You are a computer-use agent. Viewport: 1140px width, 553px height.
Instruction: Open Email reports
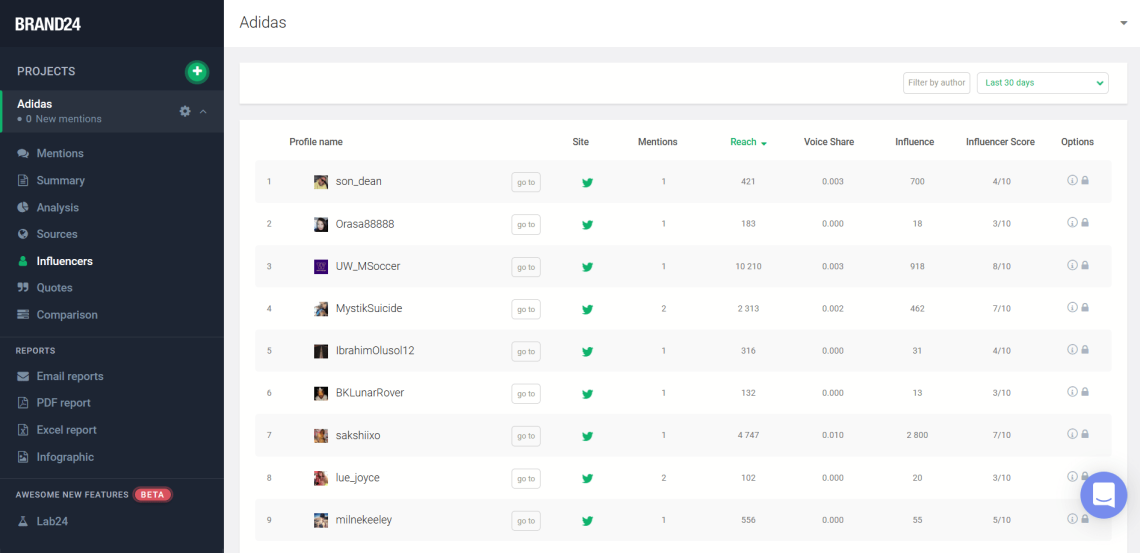[70, 376]
